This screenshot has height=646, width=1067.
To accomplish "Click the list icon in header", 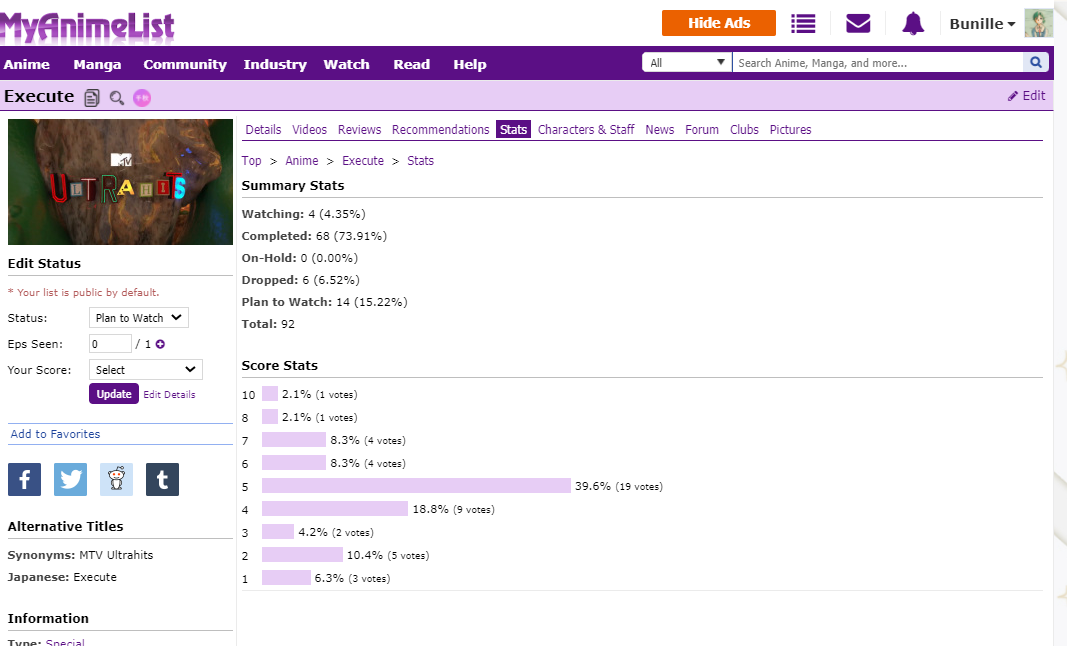I will point(803,23).
